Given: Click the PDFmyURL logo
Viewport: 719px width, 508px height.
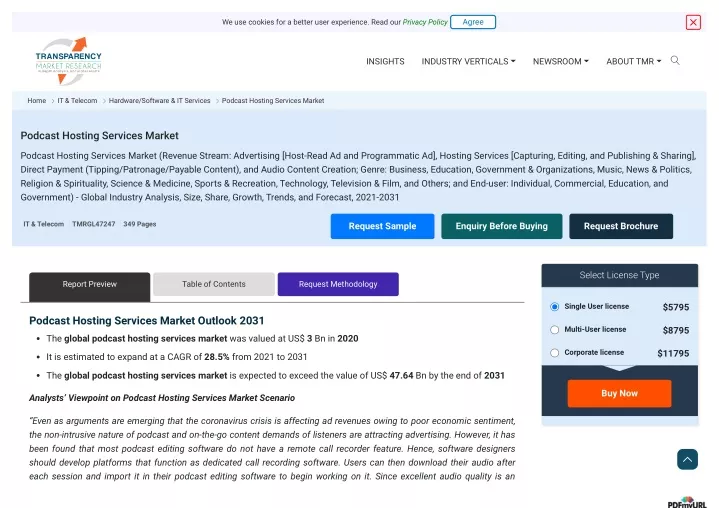Looking at the screenshot, I should click(686, 502).
